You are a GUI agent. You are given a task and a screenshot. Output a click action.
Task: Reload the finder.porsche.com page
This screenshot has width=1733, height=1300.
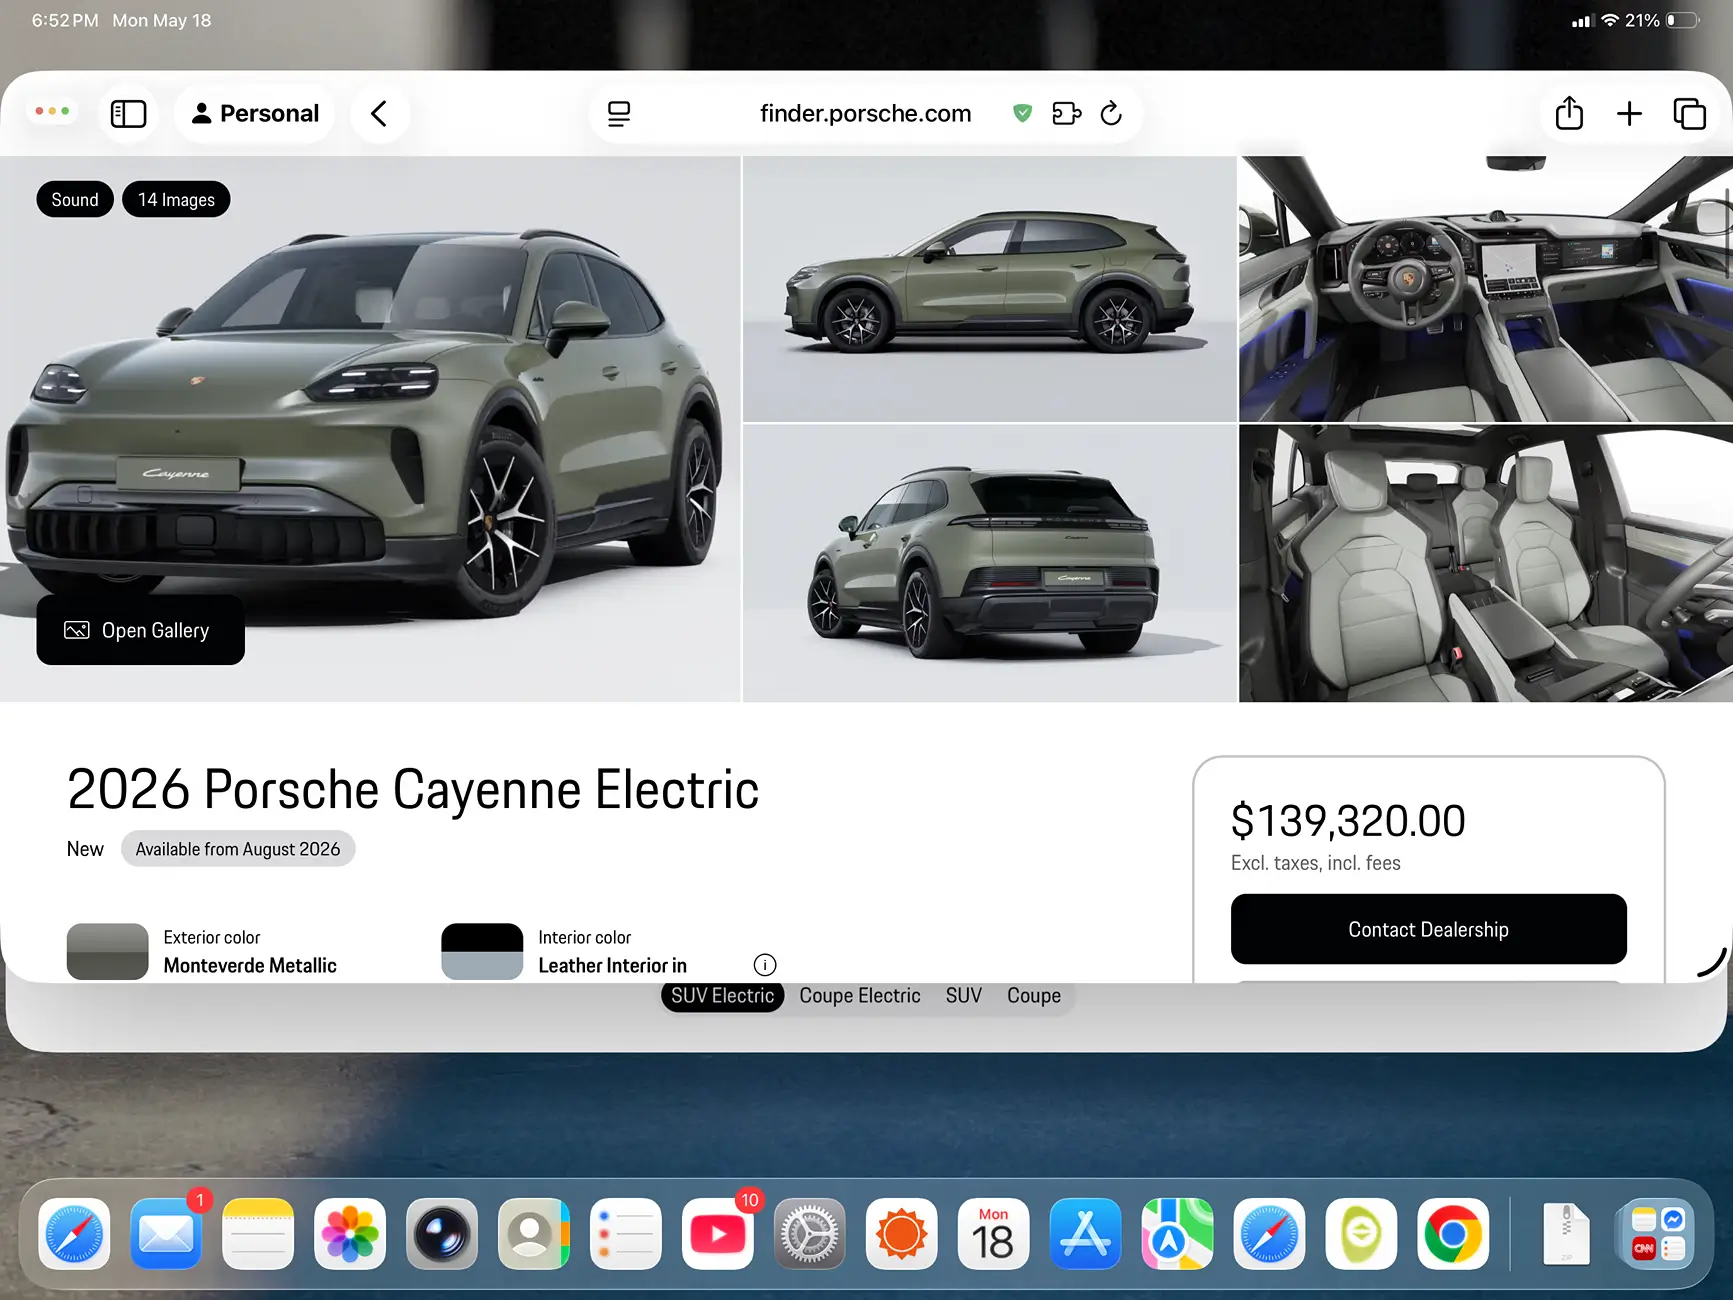click(1111, 114)
